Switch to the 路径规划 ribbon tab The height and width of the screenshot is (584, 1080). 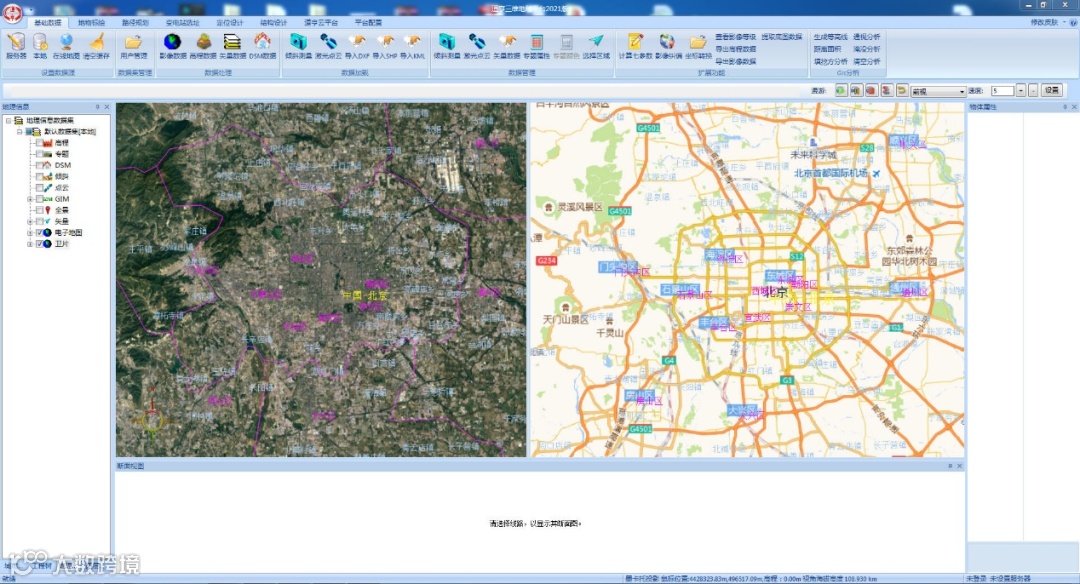click(135, 23)
